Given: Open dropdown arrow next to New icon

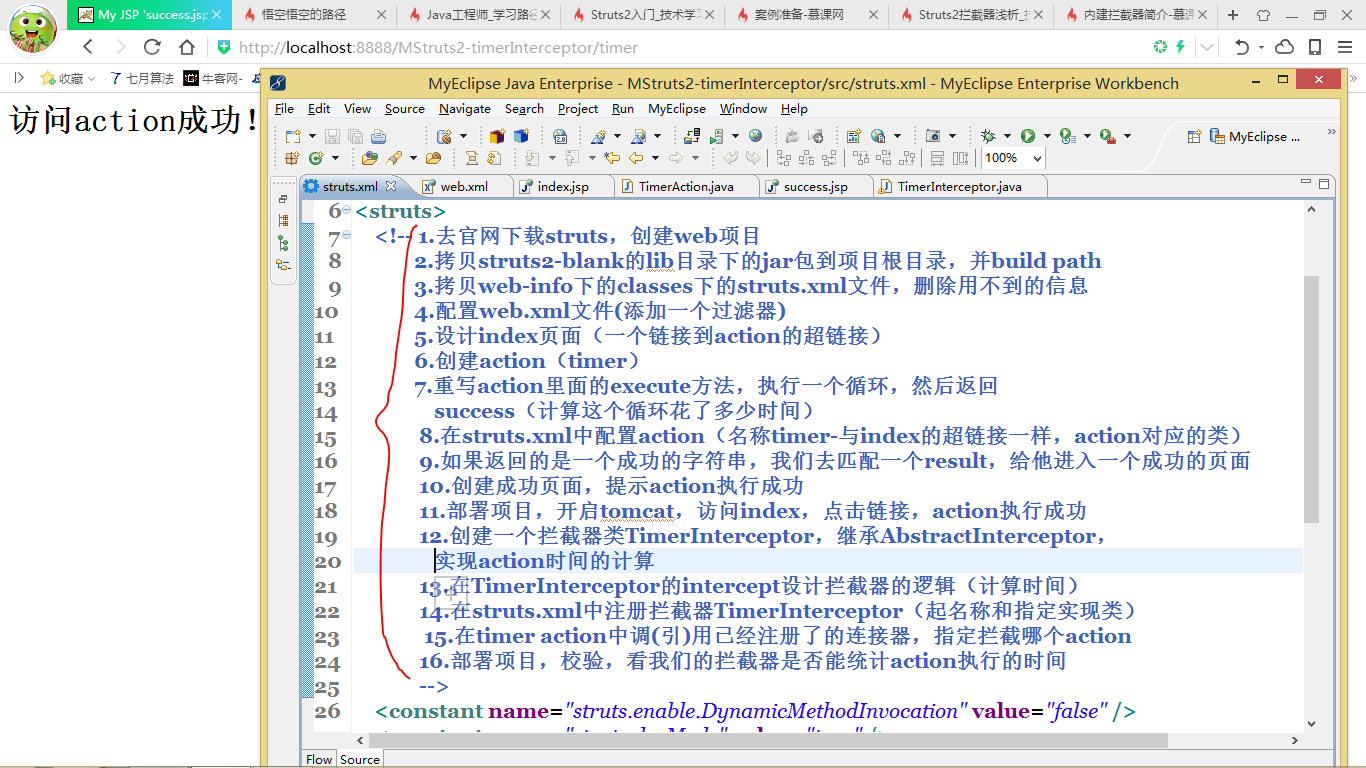Looking at the screenshot, I should [x=312, y=136].
